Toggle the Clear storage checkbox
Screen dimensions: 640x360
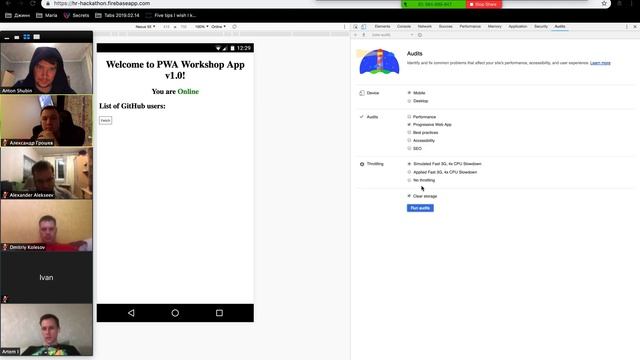tap(409, 196)
